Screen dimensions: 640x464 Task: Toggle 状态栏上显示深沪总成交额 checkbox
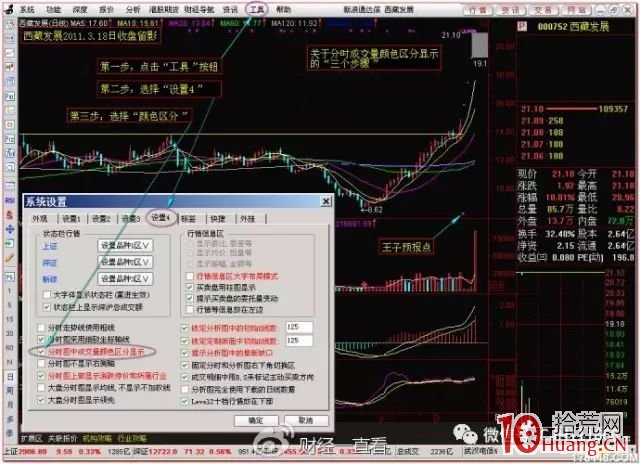[x=47, y=307]
